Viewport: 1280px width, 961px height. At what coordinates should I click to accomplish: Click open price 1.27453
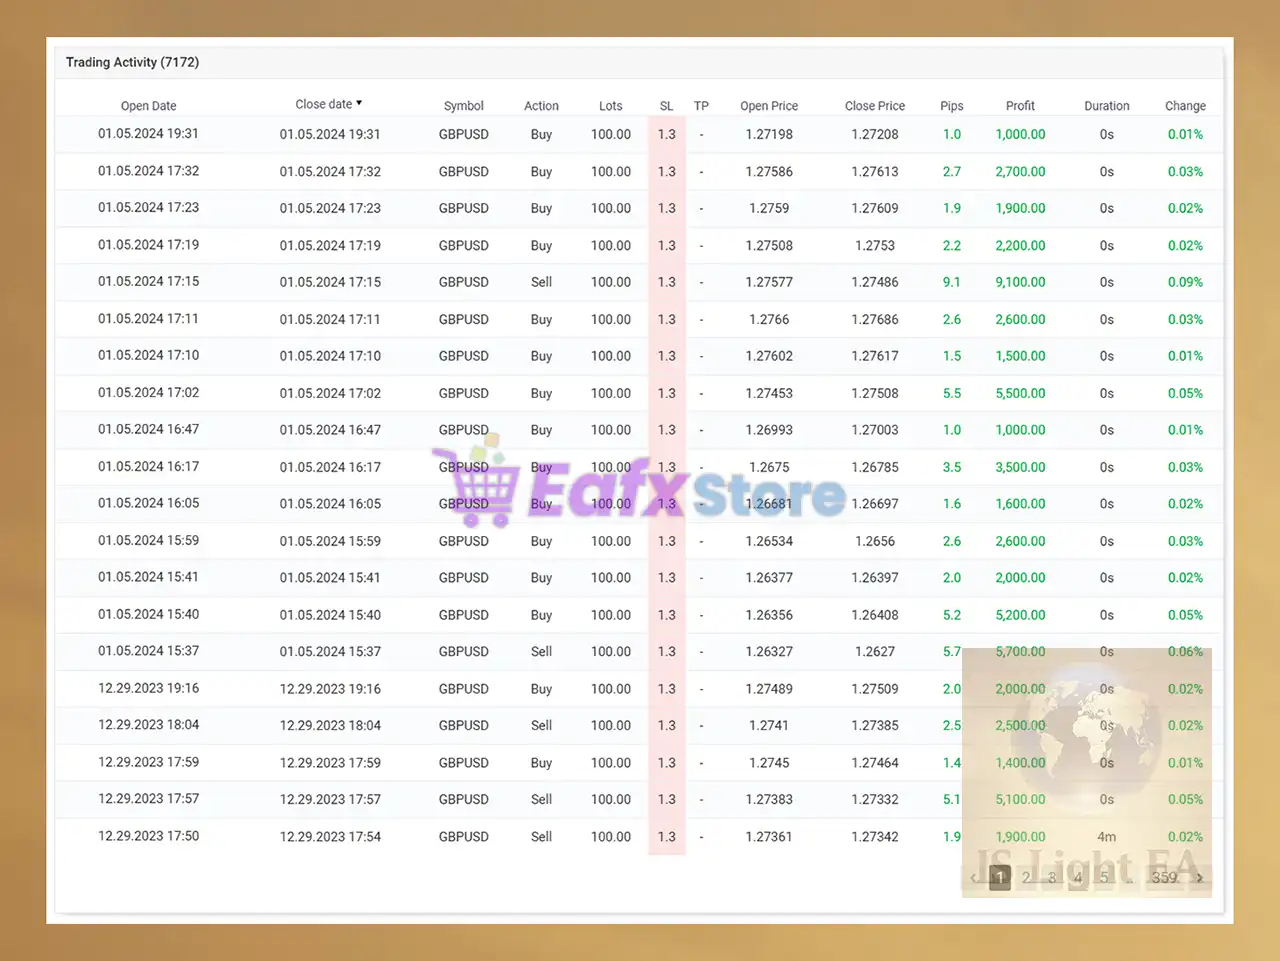tap(769, 393)
